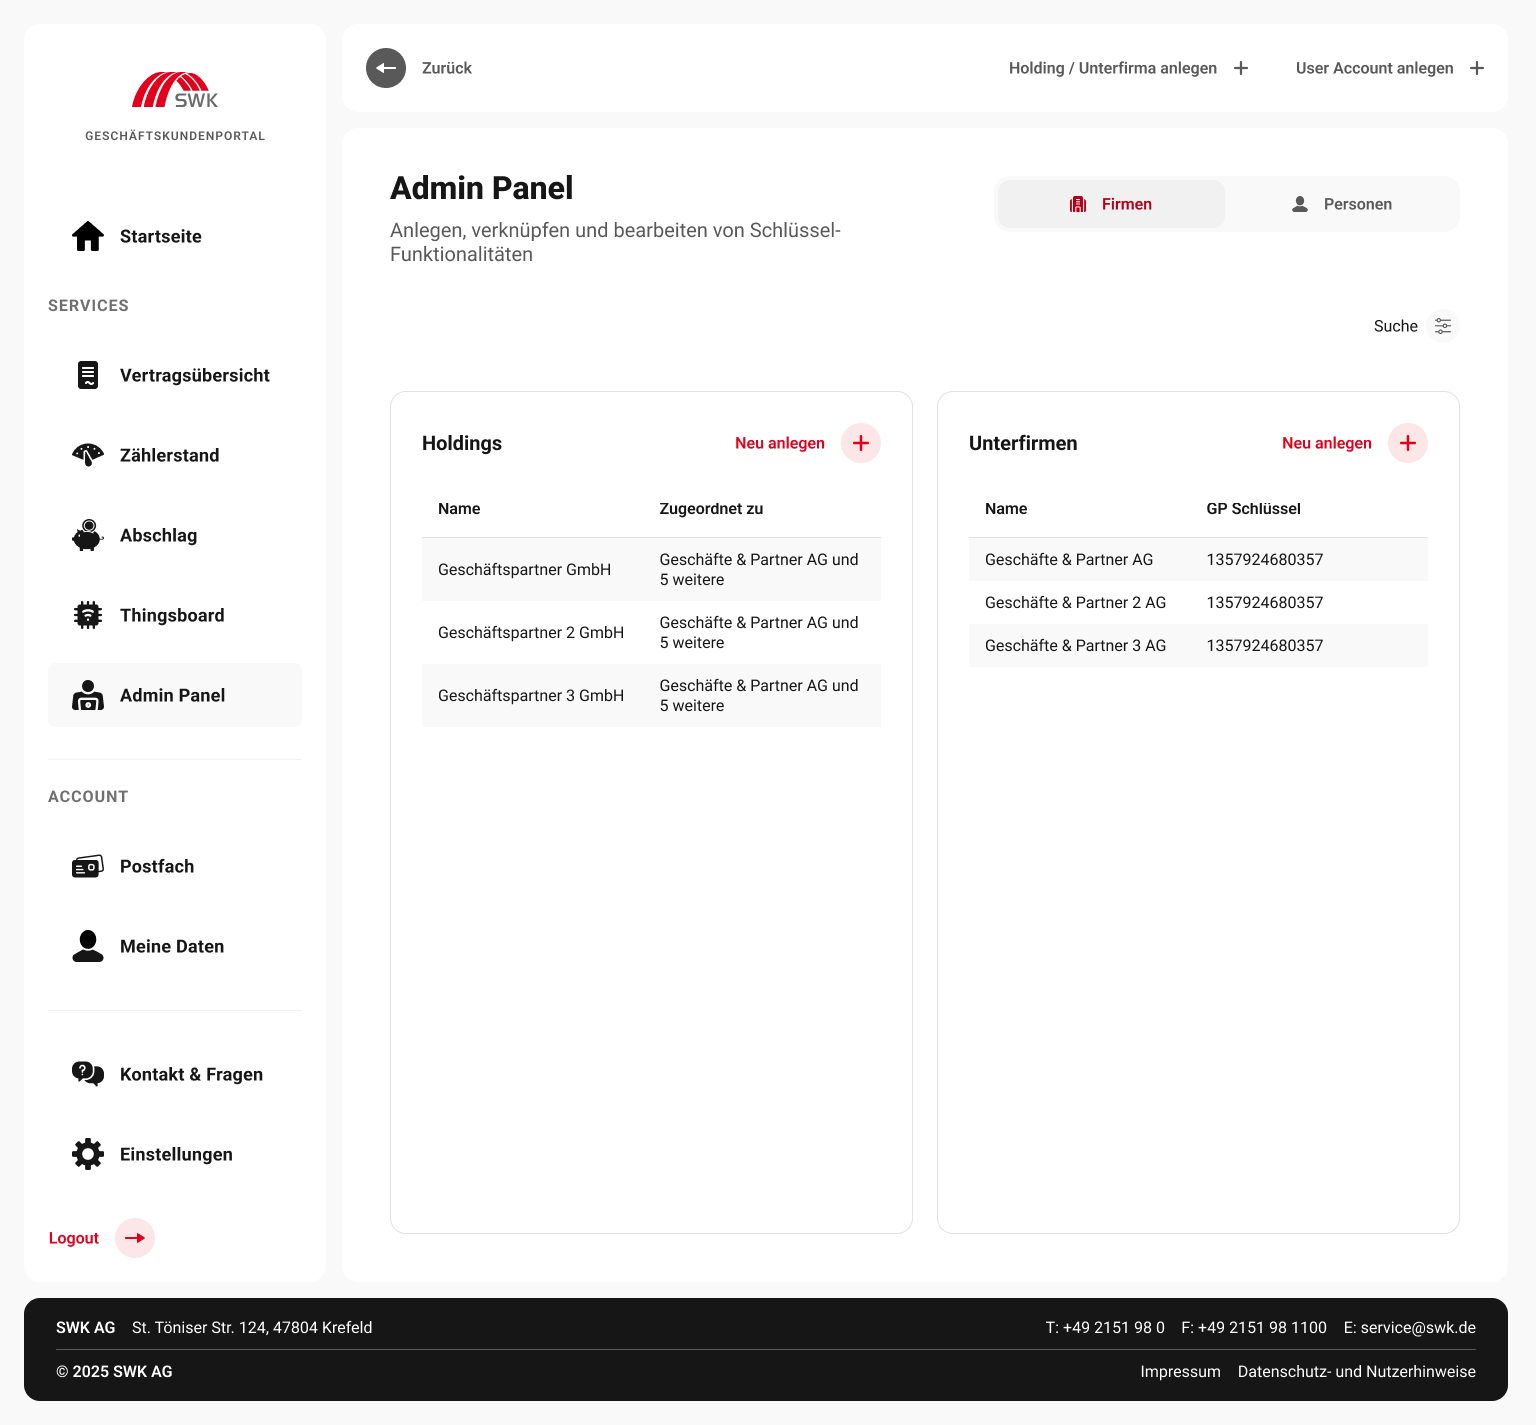
Task: Click the Thingsboard chip icon
Action: pos(88,615)
